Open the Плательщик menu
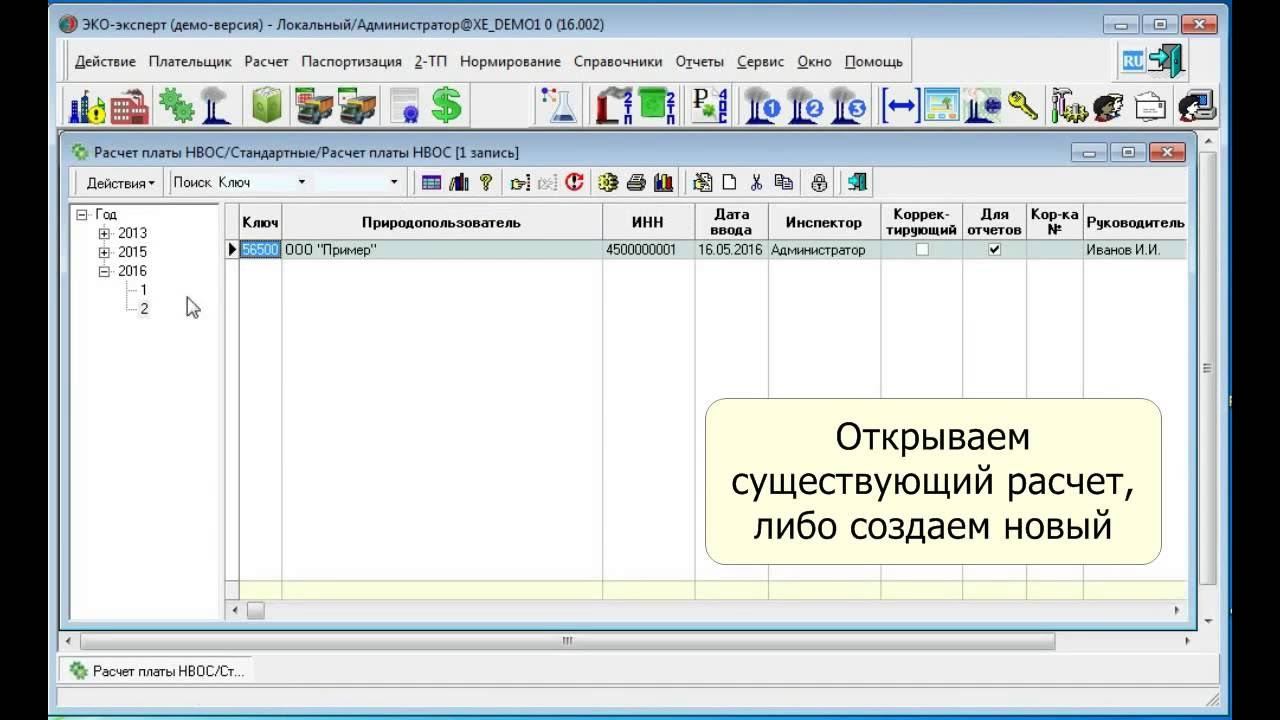 tap(190, 61)
